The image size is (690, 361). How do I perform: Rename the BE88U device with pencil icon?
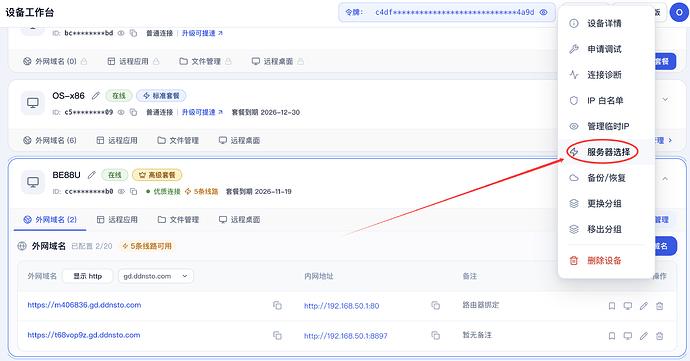pos(92,175)
